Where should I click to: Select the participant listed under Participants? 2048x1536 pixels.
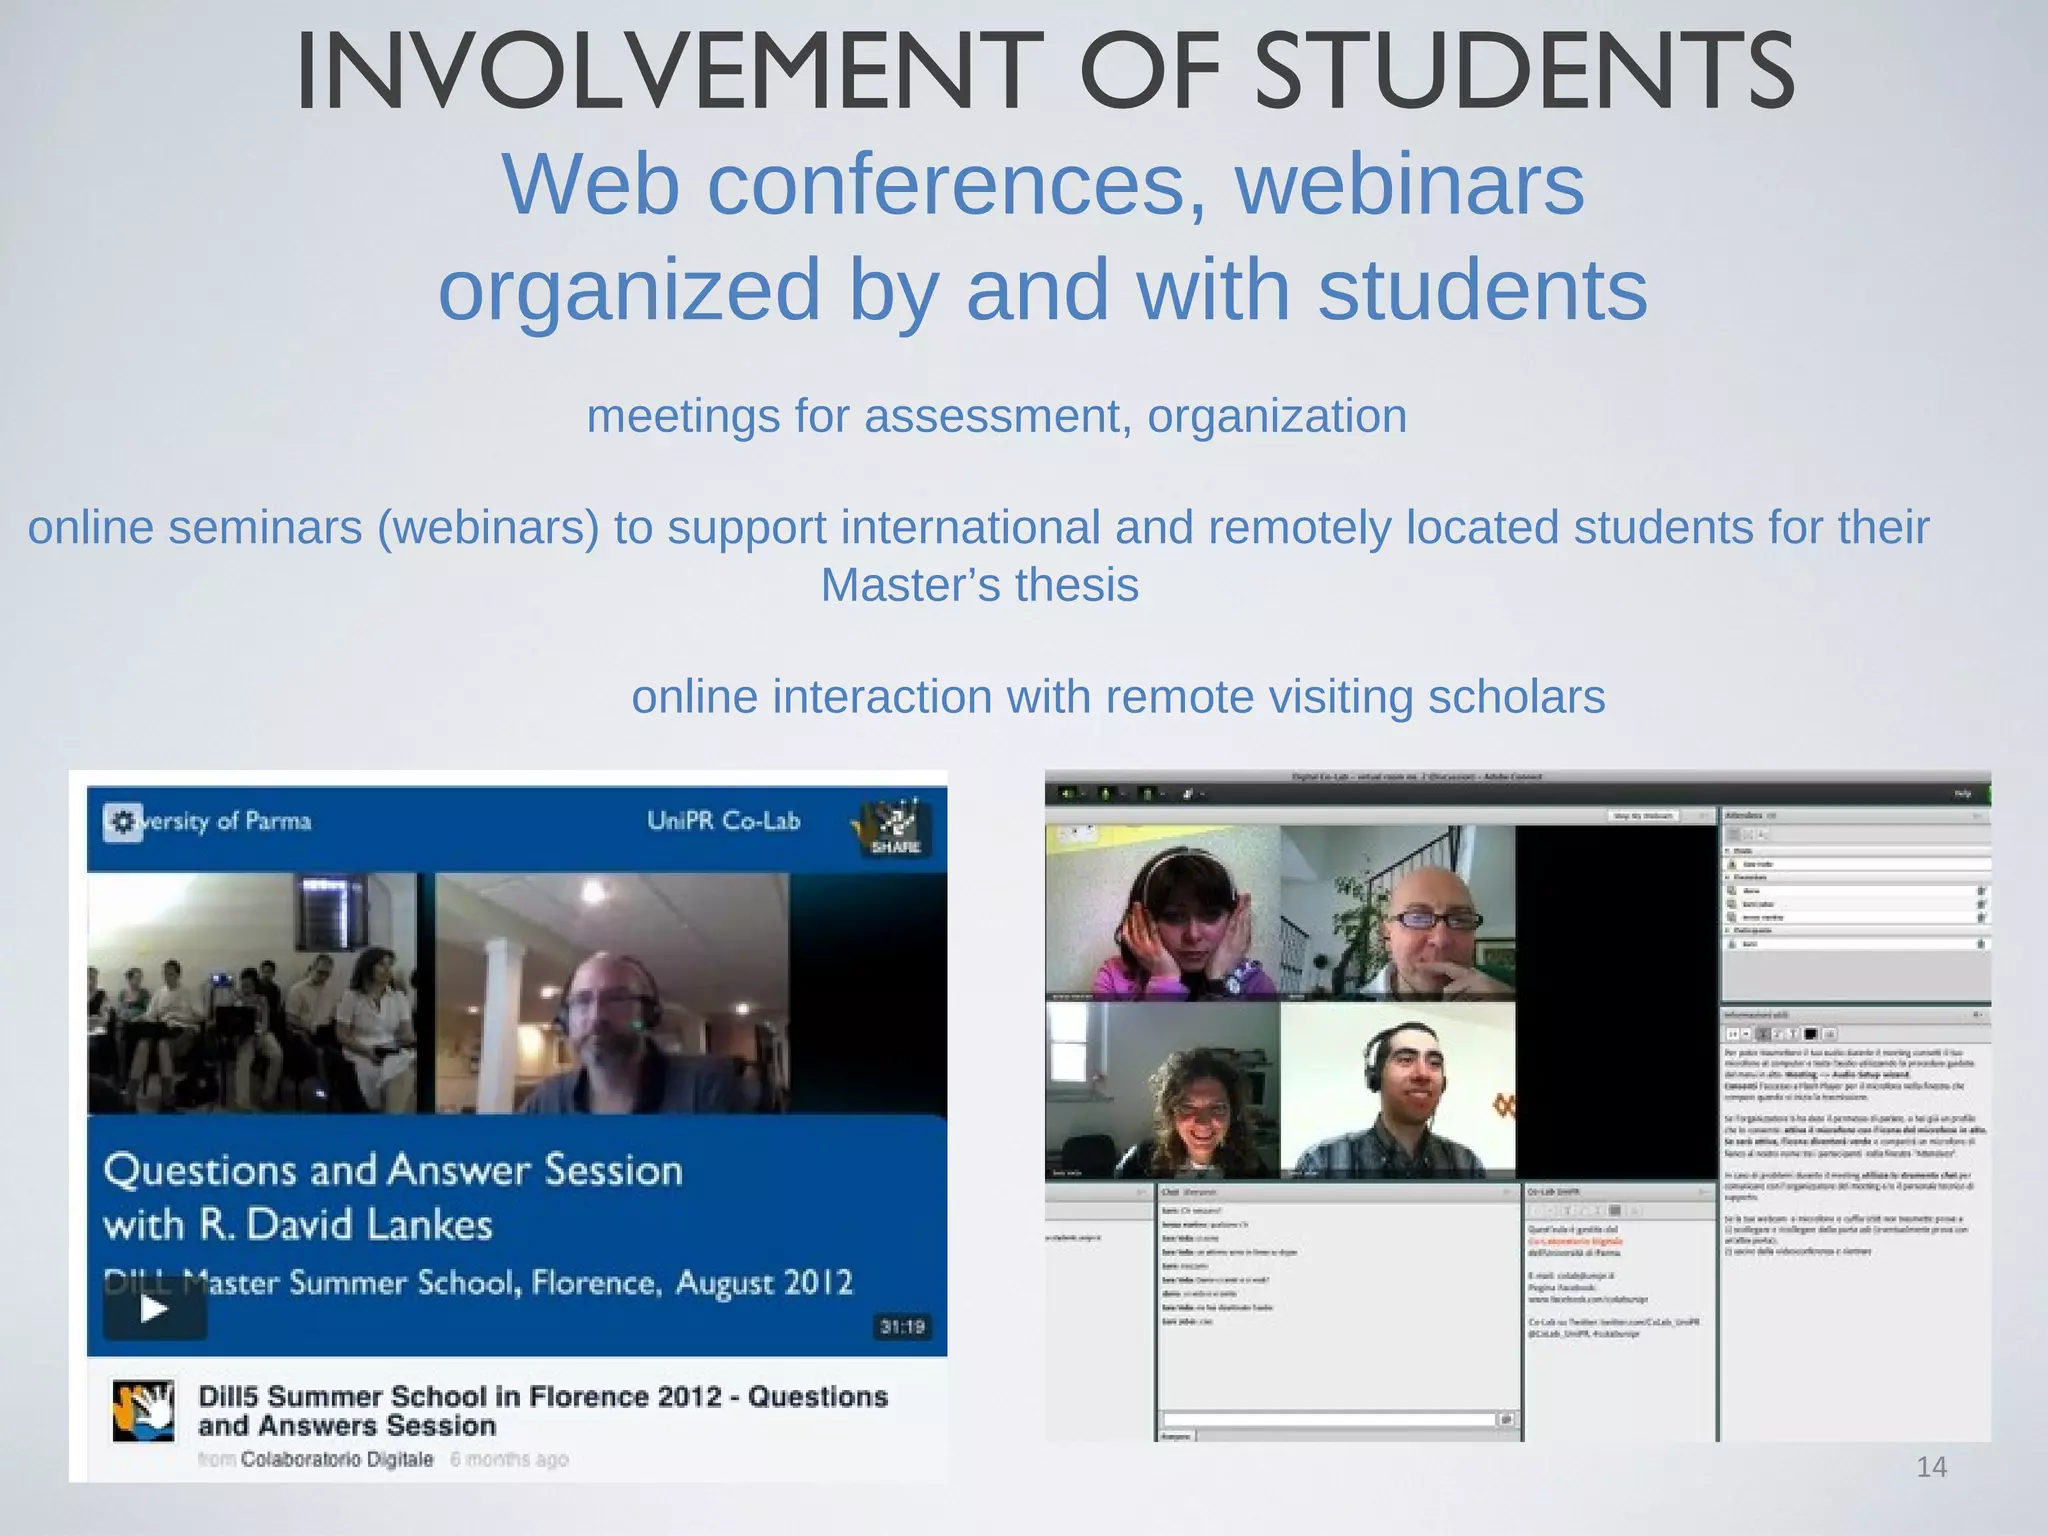tap(1857, 944)
